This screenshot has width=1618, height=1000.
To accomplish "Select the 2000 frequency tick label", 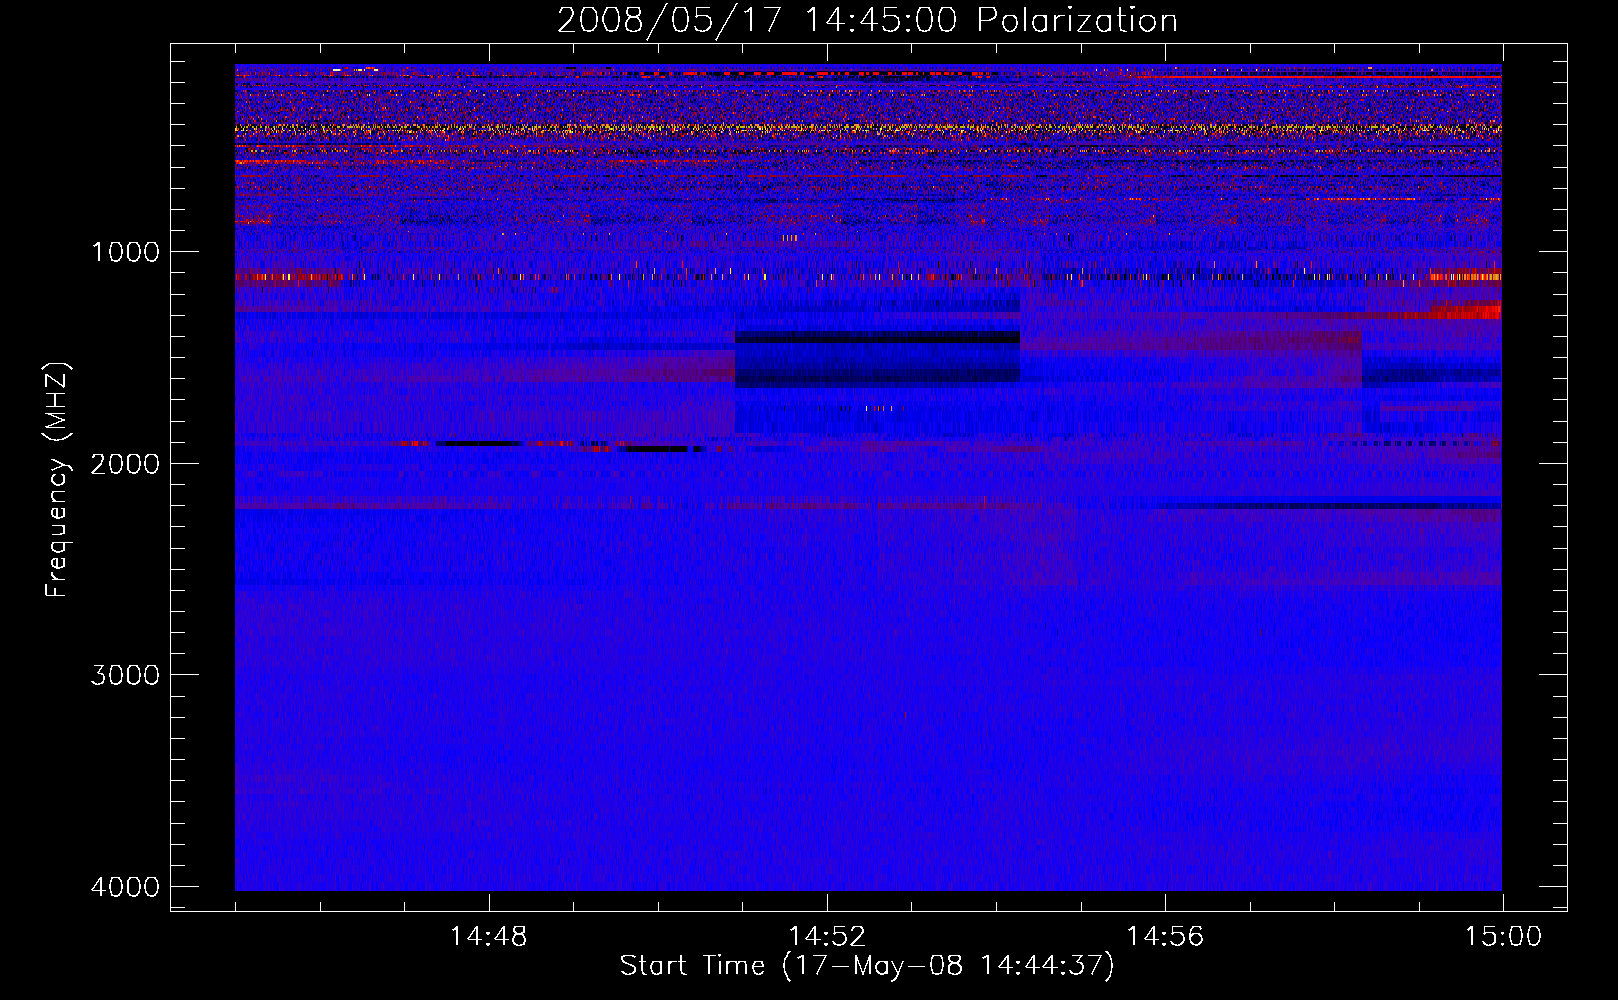I will pyautogui.click(x=125, y=464).
